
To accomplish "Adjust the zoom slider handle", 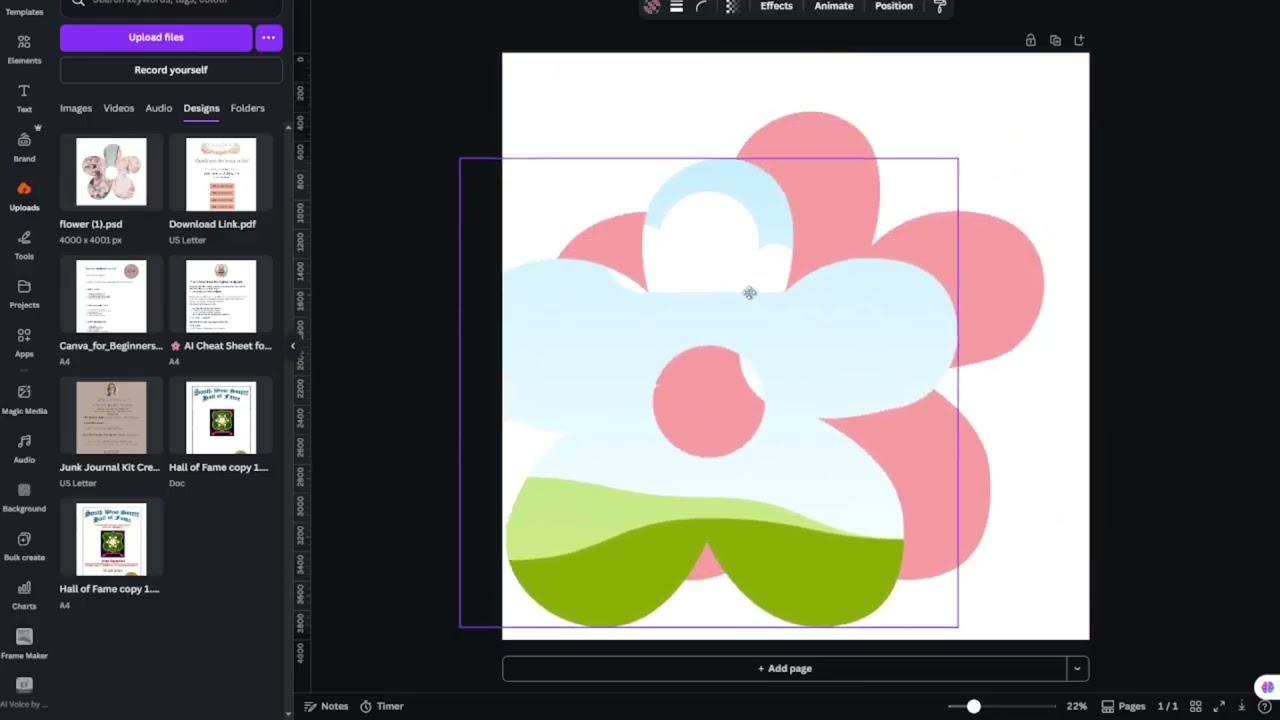I will pyautogui.click(x=973, y=706).
